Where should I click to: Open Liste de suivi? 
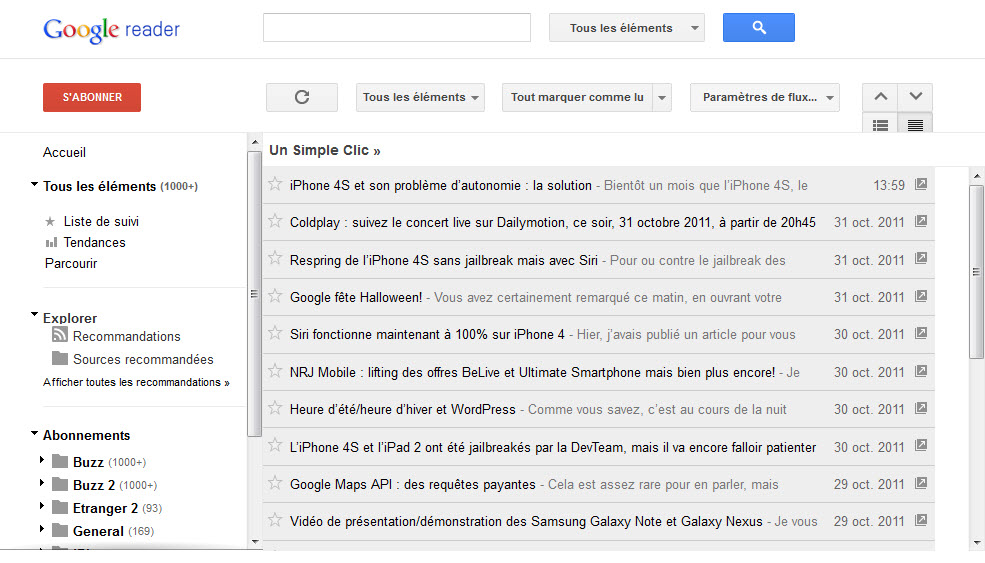pyautogui.click(x=101, y=221)
